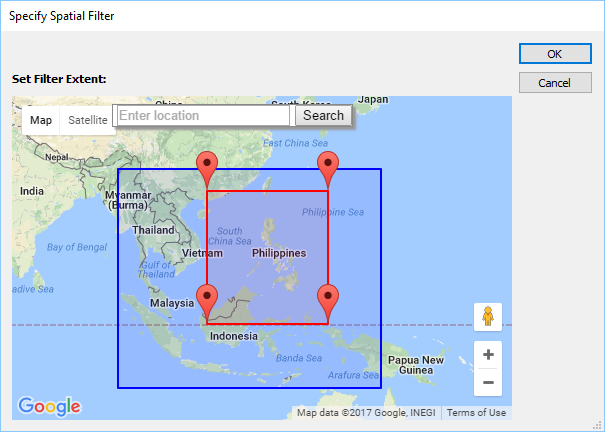Focus the Enter location field
The width and height of the screenshot is (605, 432).
point(204,115)
